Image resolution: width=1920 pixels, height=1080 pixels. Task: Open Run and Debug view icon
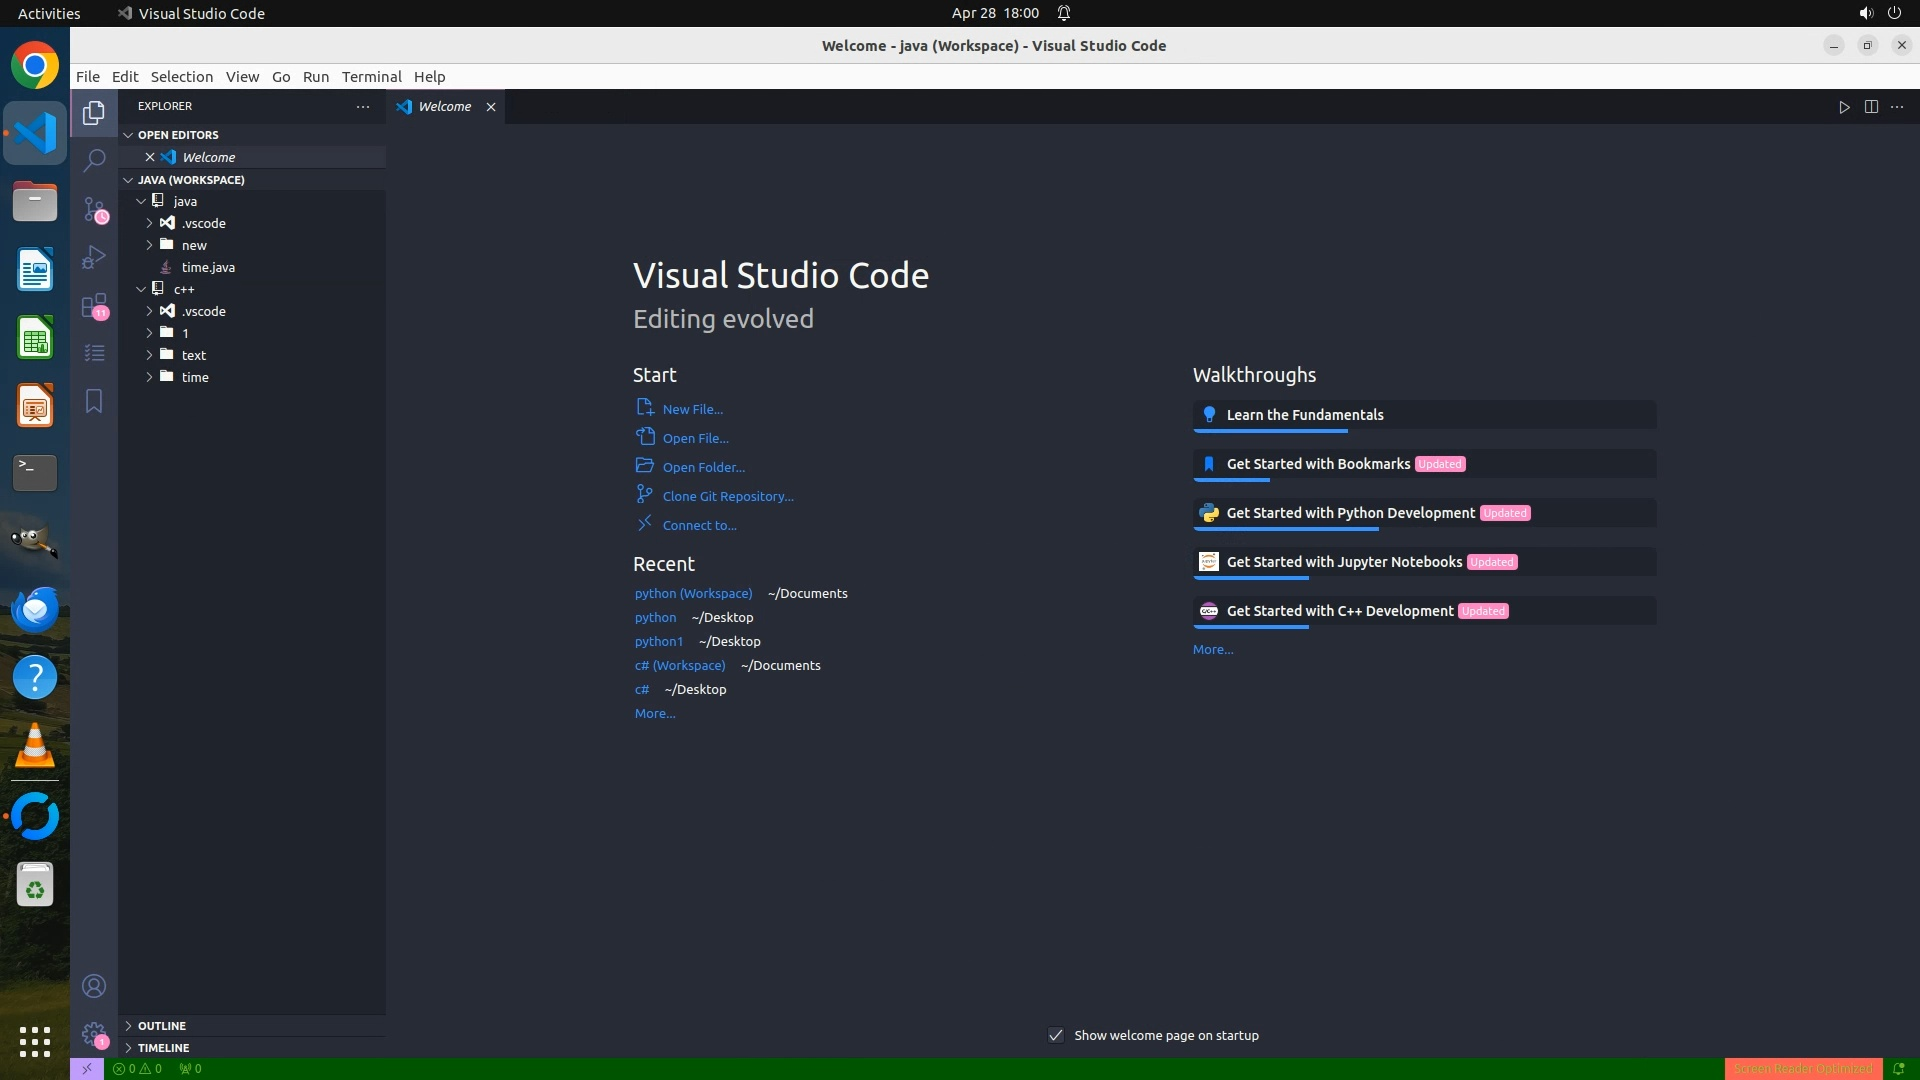point(94,257)
